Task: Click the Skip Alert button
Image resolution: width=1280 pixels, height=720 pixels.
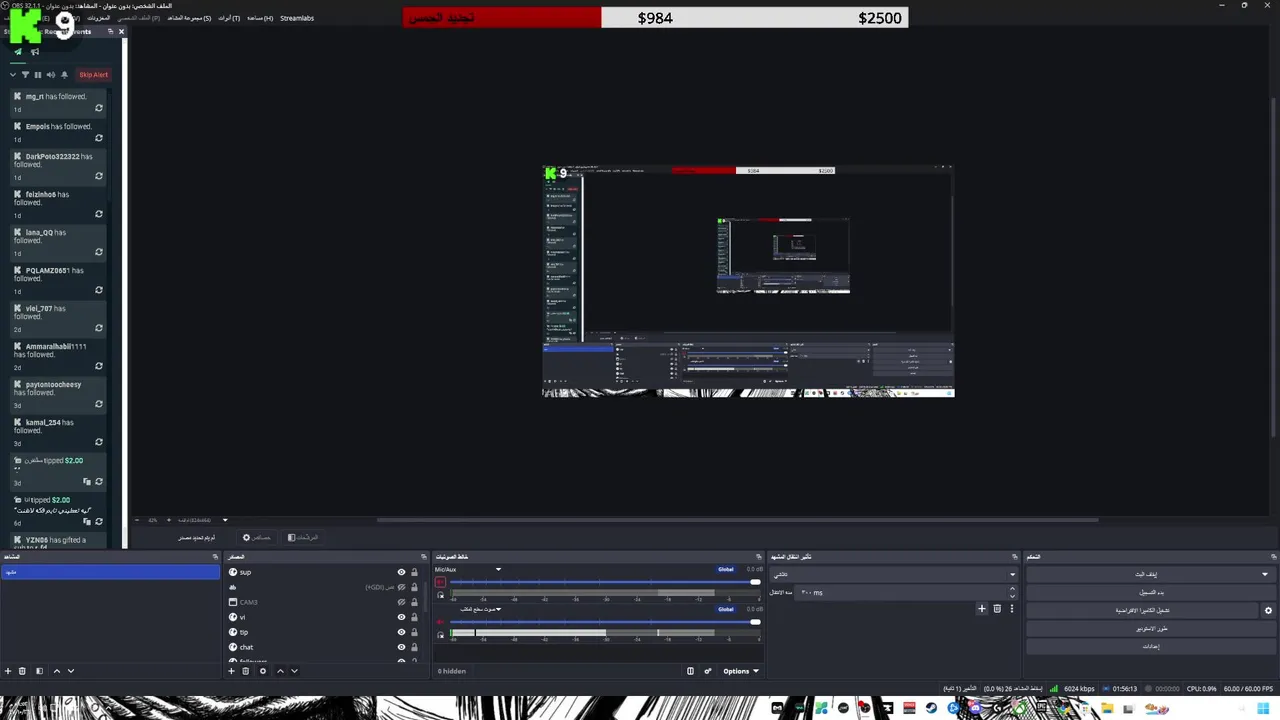Action: pos(94,74)
